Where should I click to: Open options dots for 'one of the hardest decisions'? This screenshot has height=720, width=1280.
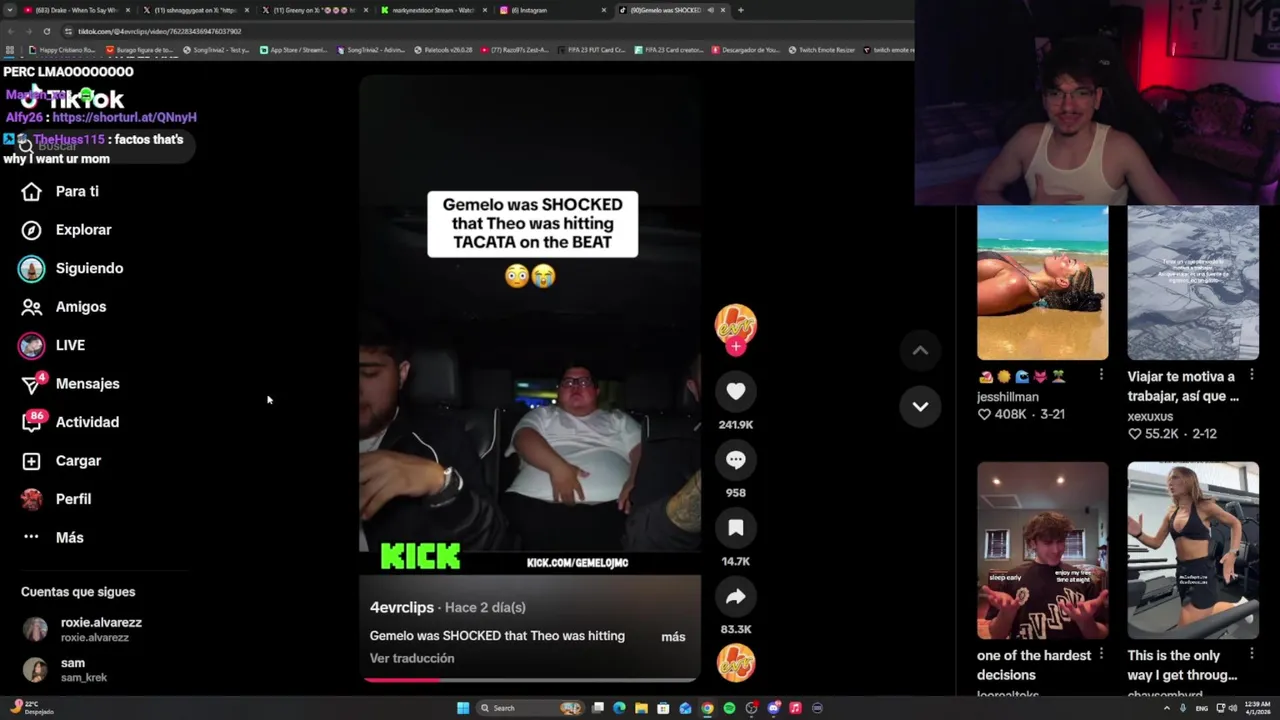click(1101, 654)
